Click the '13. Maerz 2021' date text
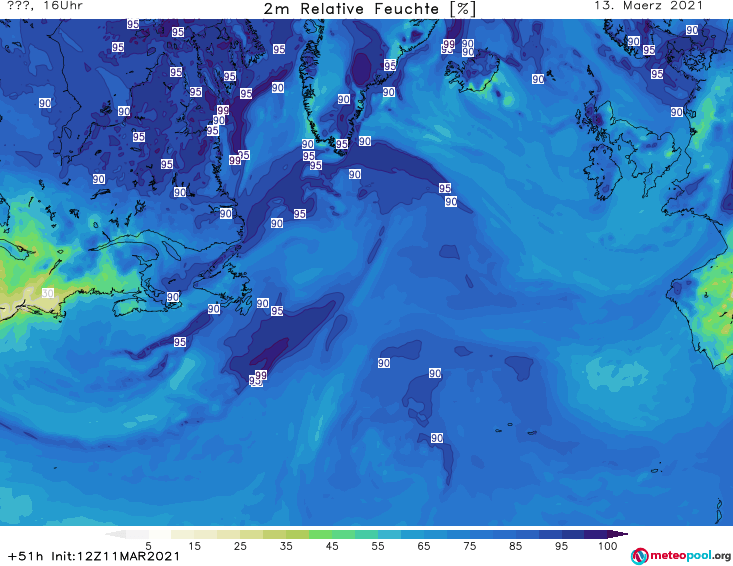This screenshot has width=733, height=566. tap(648, 6)
